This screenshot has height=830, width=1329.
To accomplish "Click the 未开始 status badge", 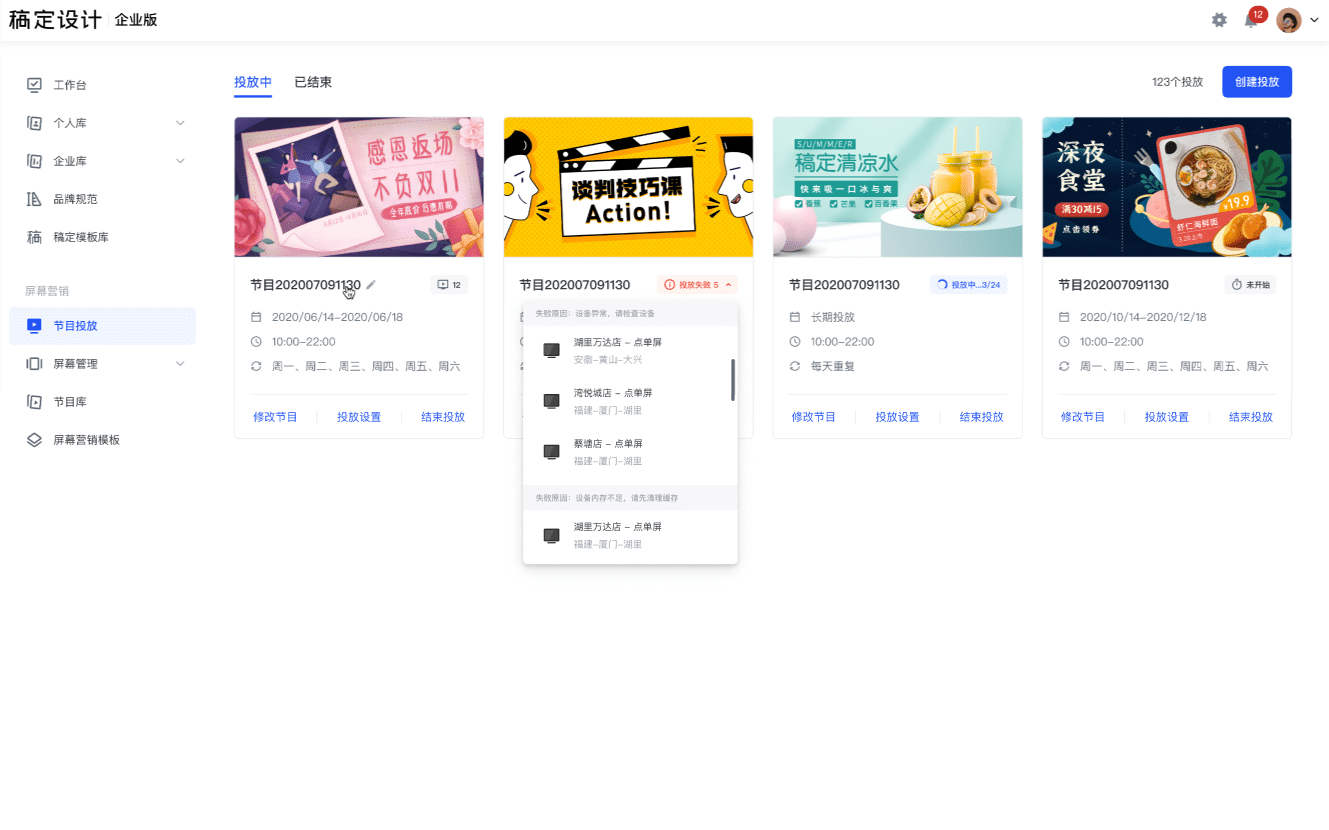I will coord(1251,285).
